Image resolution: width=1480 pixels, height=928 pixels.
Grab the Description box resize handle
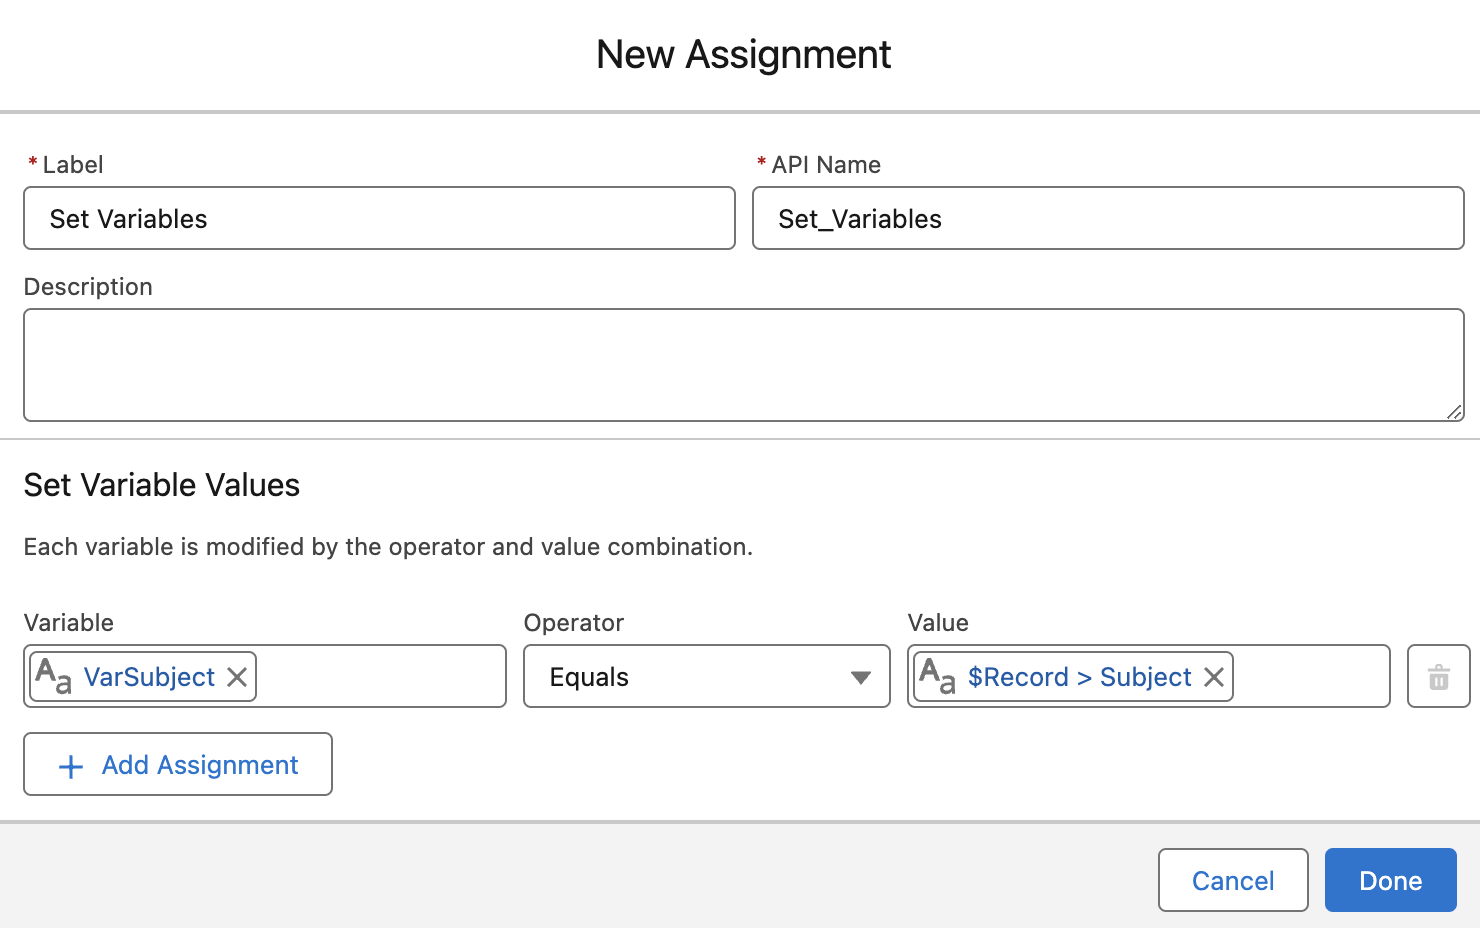point(1454,411)
